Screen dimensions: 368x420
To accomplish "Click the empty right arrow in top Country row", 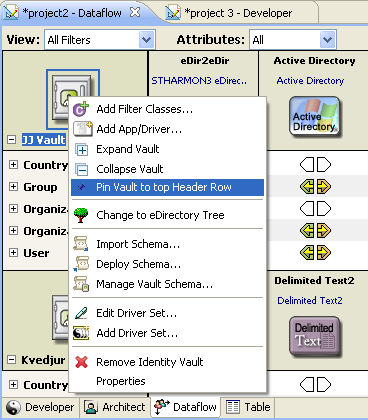I will [x=324, y=165].
